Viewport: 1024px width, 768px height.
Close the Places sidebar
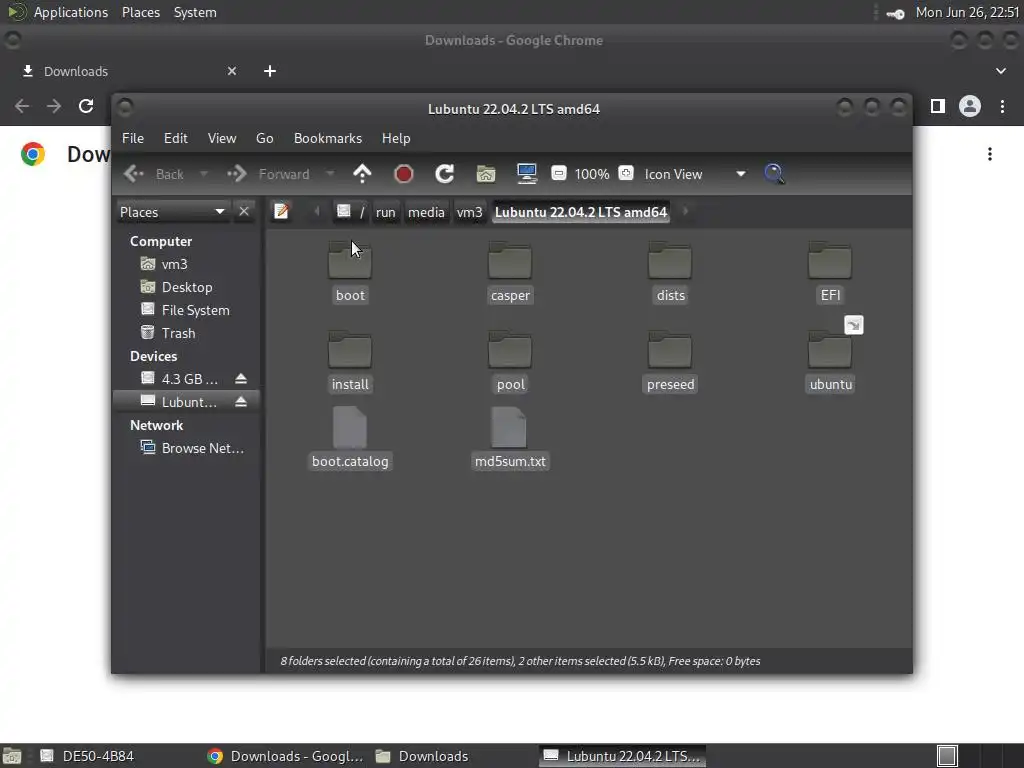(244, 212)
